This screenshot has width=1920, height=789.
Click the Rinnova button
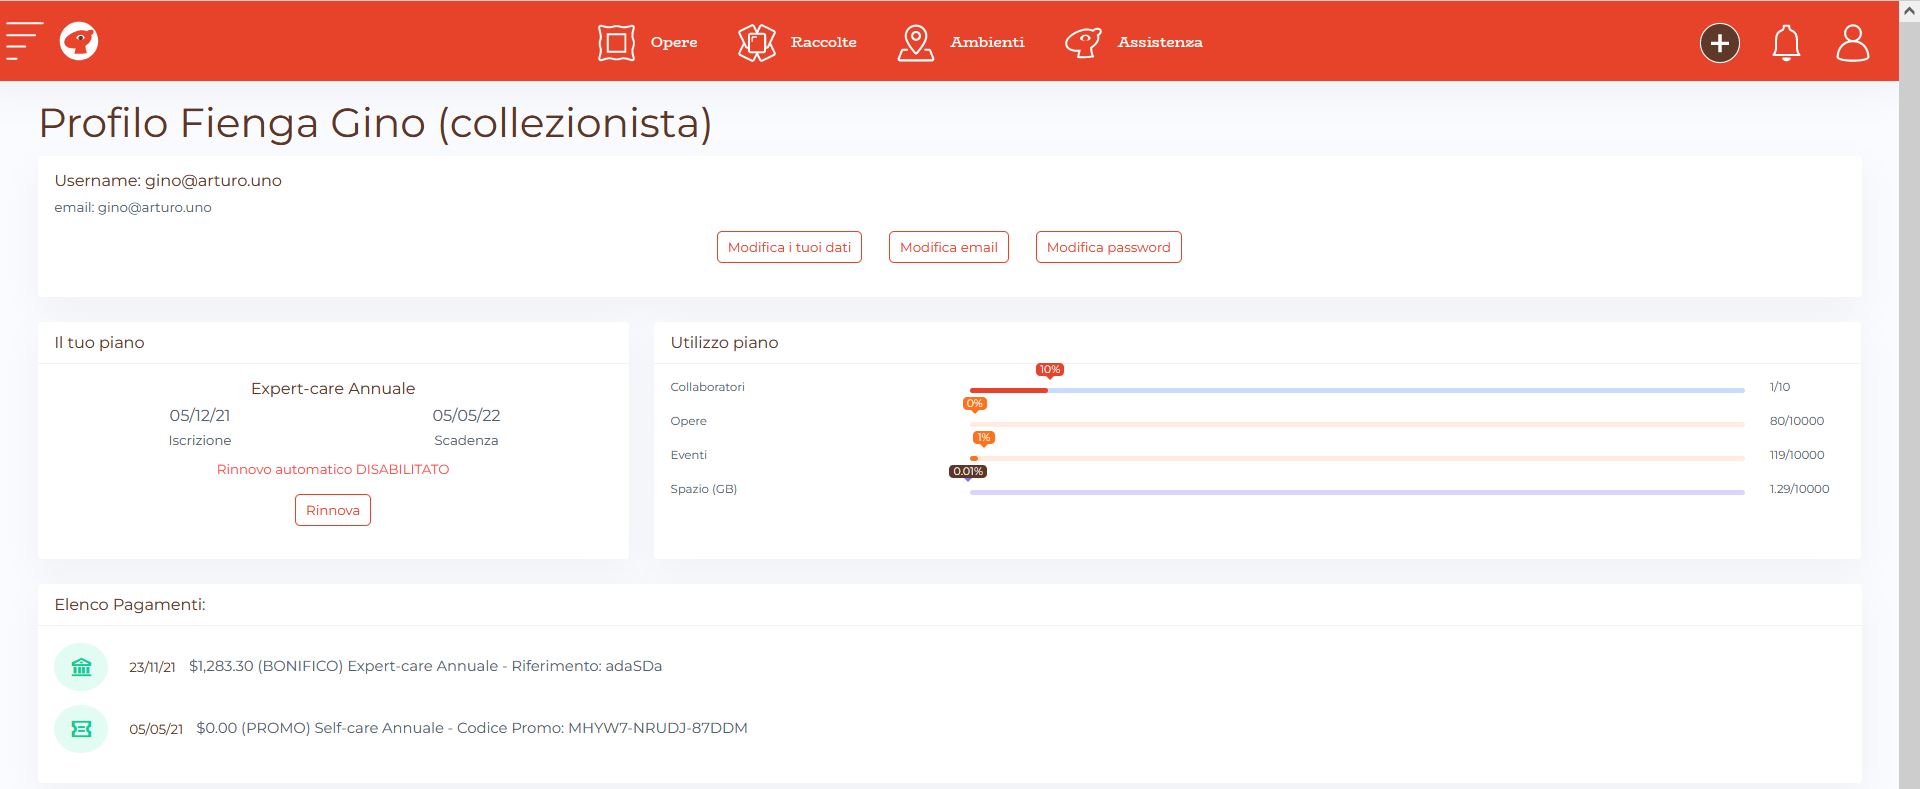coord(333,510)
